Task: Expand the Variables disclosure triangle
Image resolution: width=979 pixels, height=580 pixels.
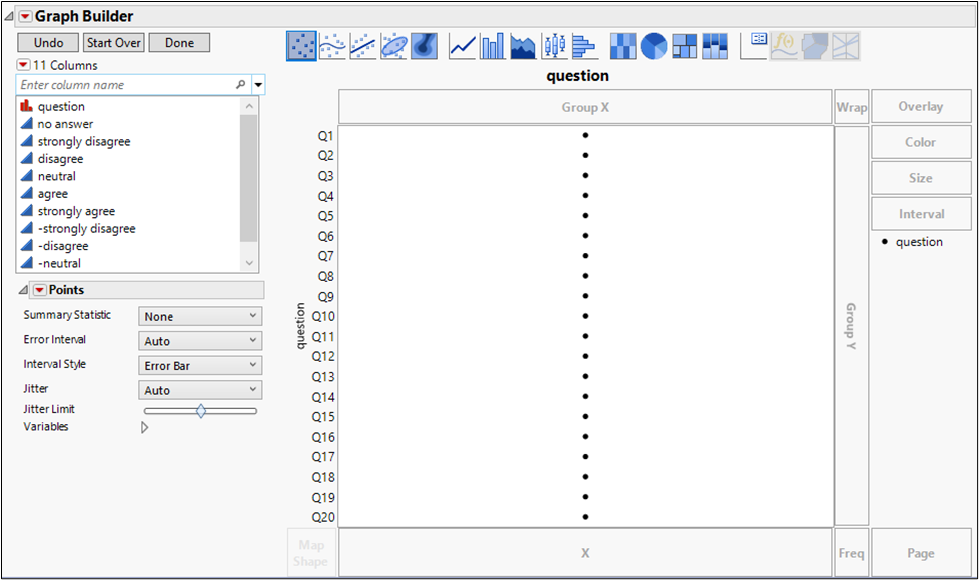Action: point(144,427)
